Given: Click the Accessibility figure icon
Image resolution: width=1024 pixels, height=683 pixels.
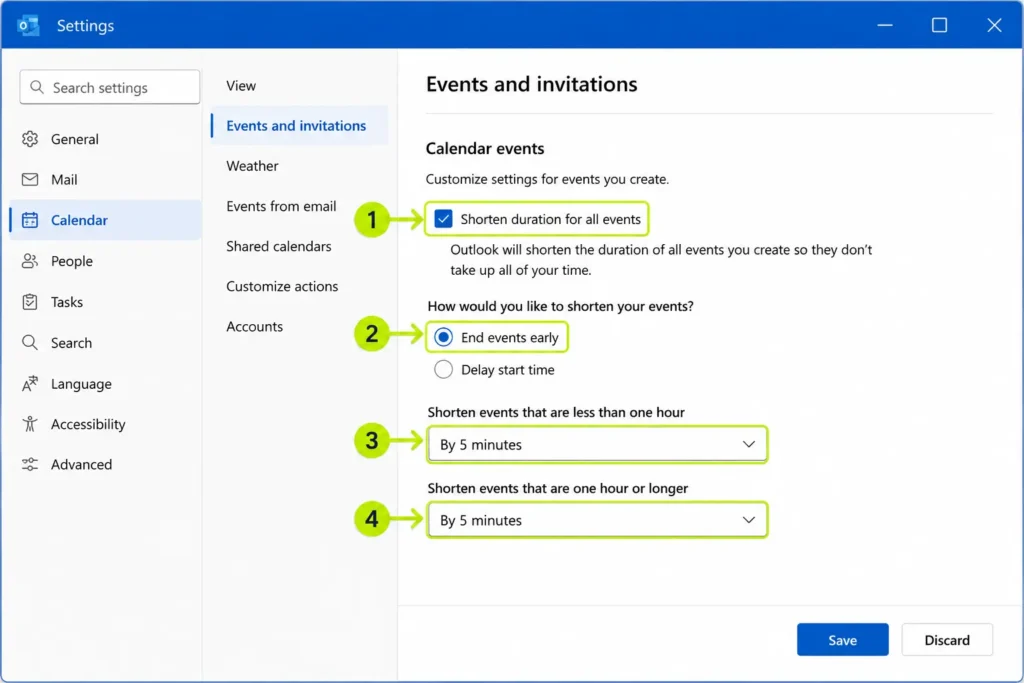Looking at the screenshot, I should pos(30,424).
